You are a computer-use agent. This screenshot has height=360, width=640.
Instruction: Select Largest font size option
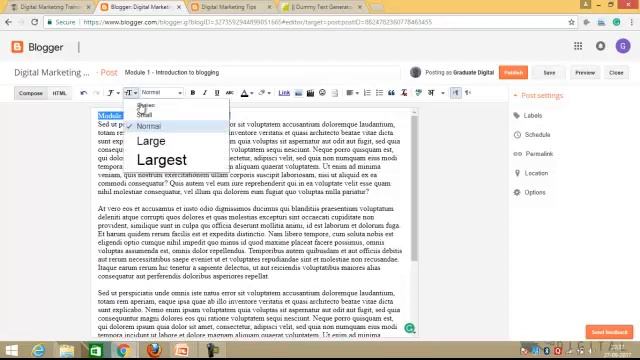coord(176,160)
